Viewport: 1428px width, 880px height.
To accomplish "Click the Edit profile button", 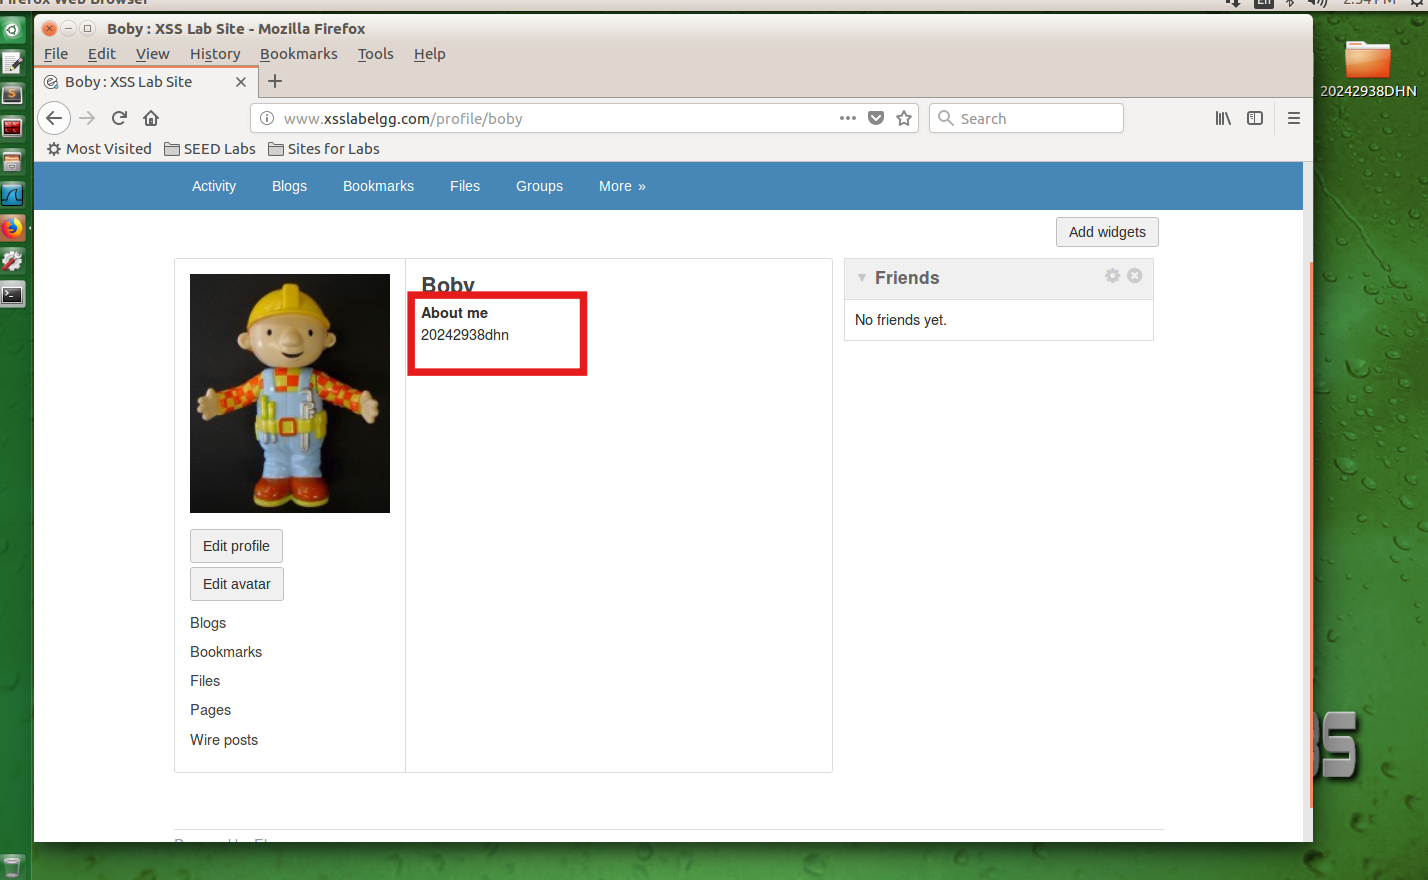I will coord(236,546).
